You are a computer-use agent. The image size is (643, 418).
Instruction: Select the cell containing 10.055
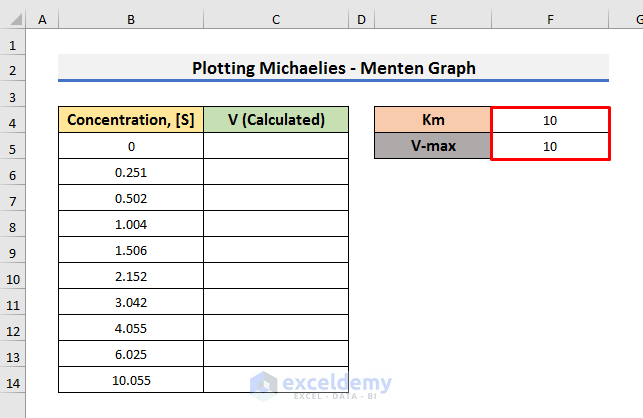click(131, 380)
